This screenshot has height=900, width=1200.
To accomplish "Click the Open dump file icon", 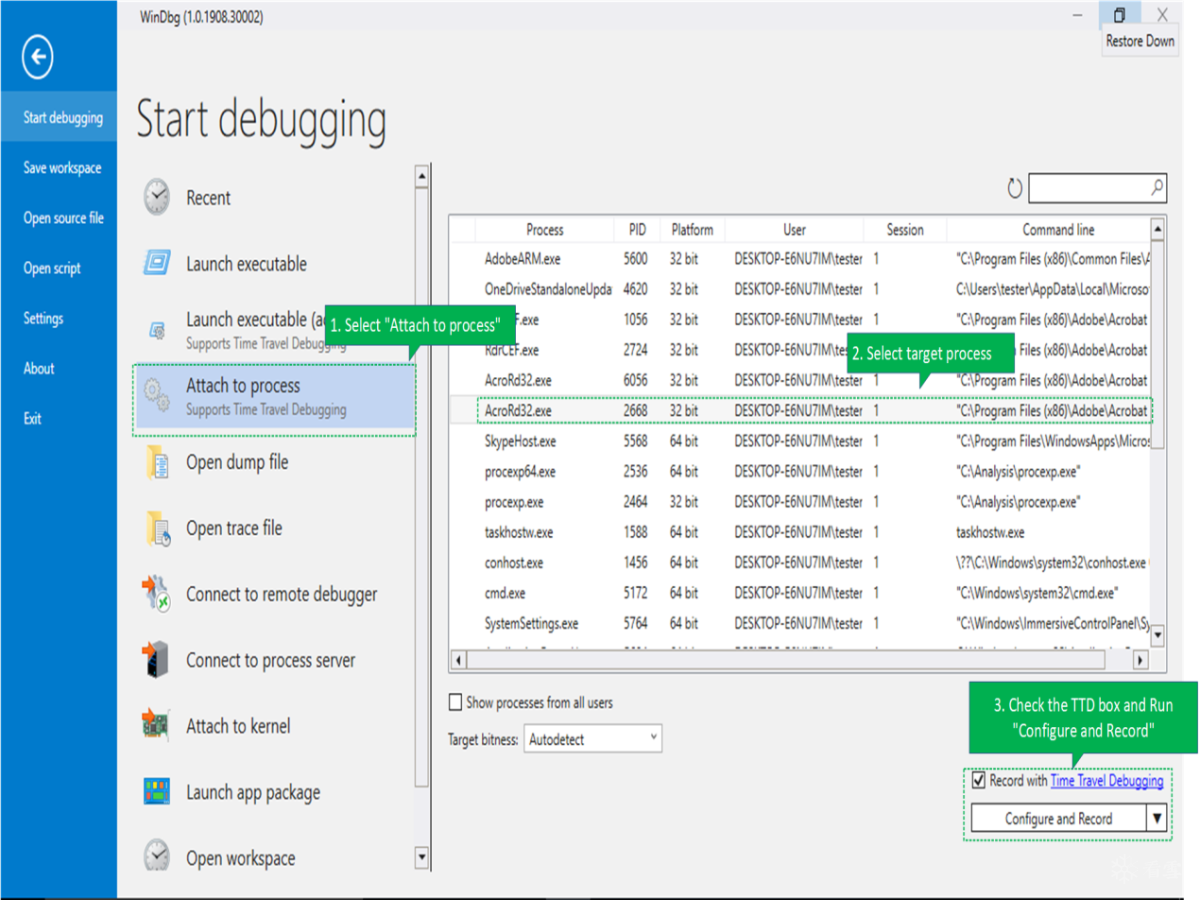I will click(x=157, y=462).
